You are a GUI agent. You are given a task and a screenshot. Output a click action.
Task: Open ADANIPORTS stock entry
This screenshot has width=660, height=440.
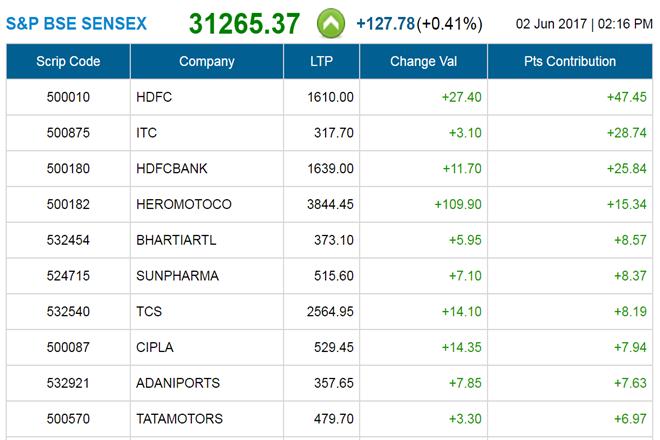(177, 383)
